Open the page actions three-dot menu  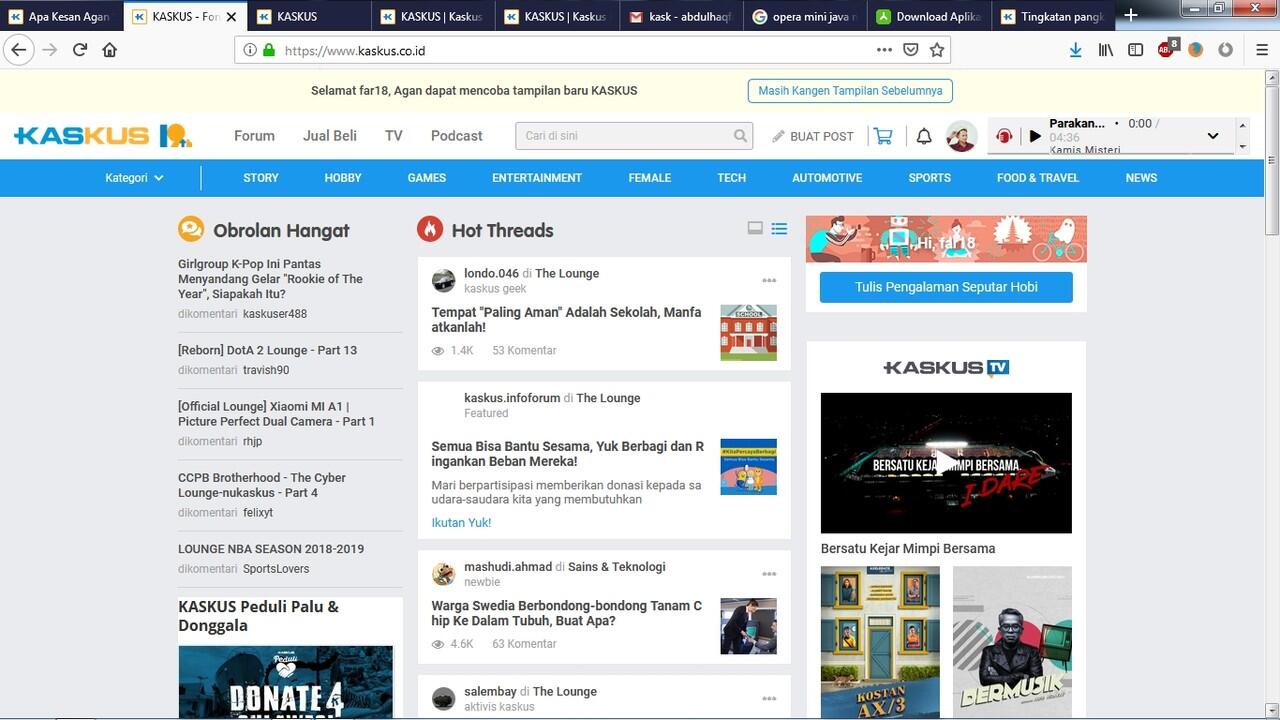[x=884, y=49]
